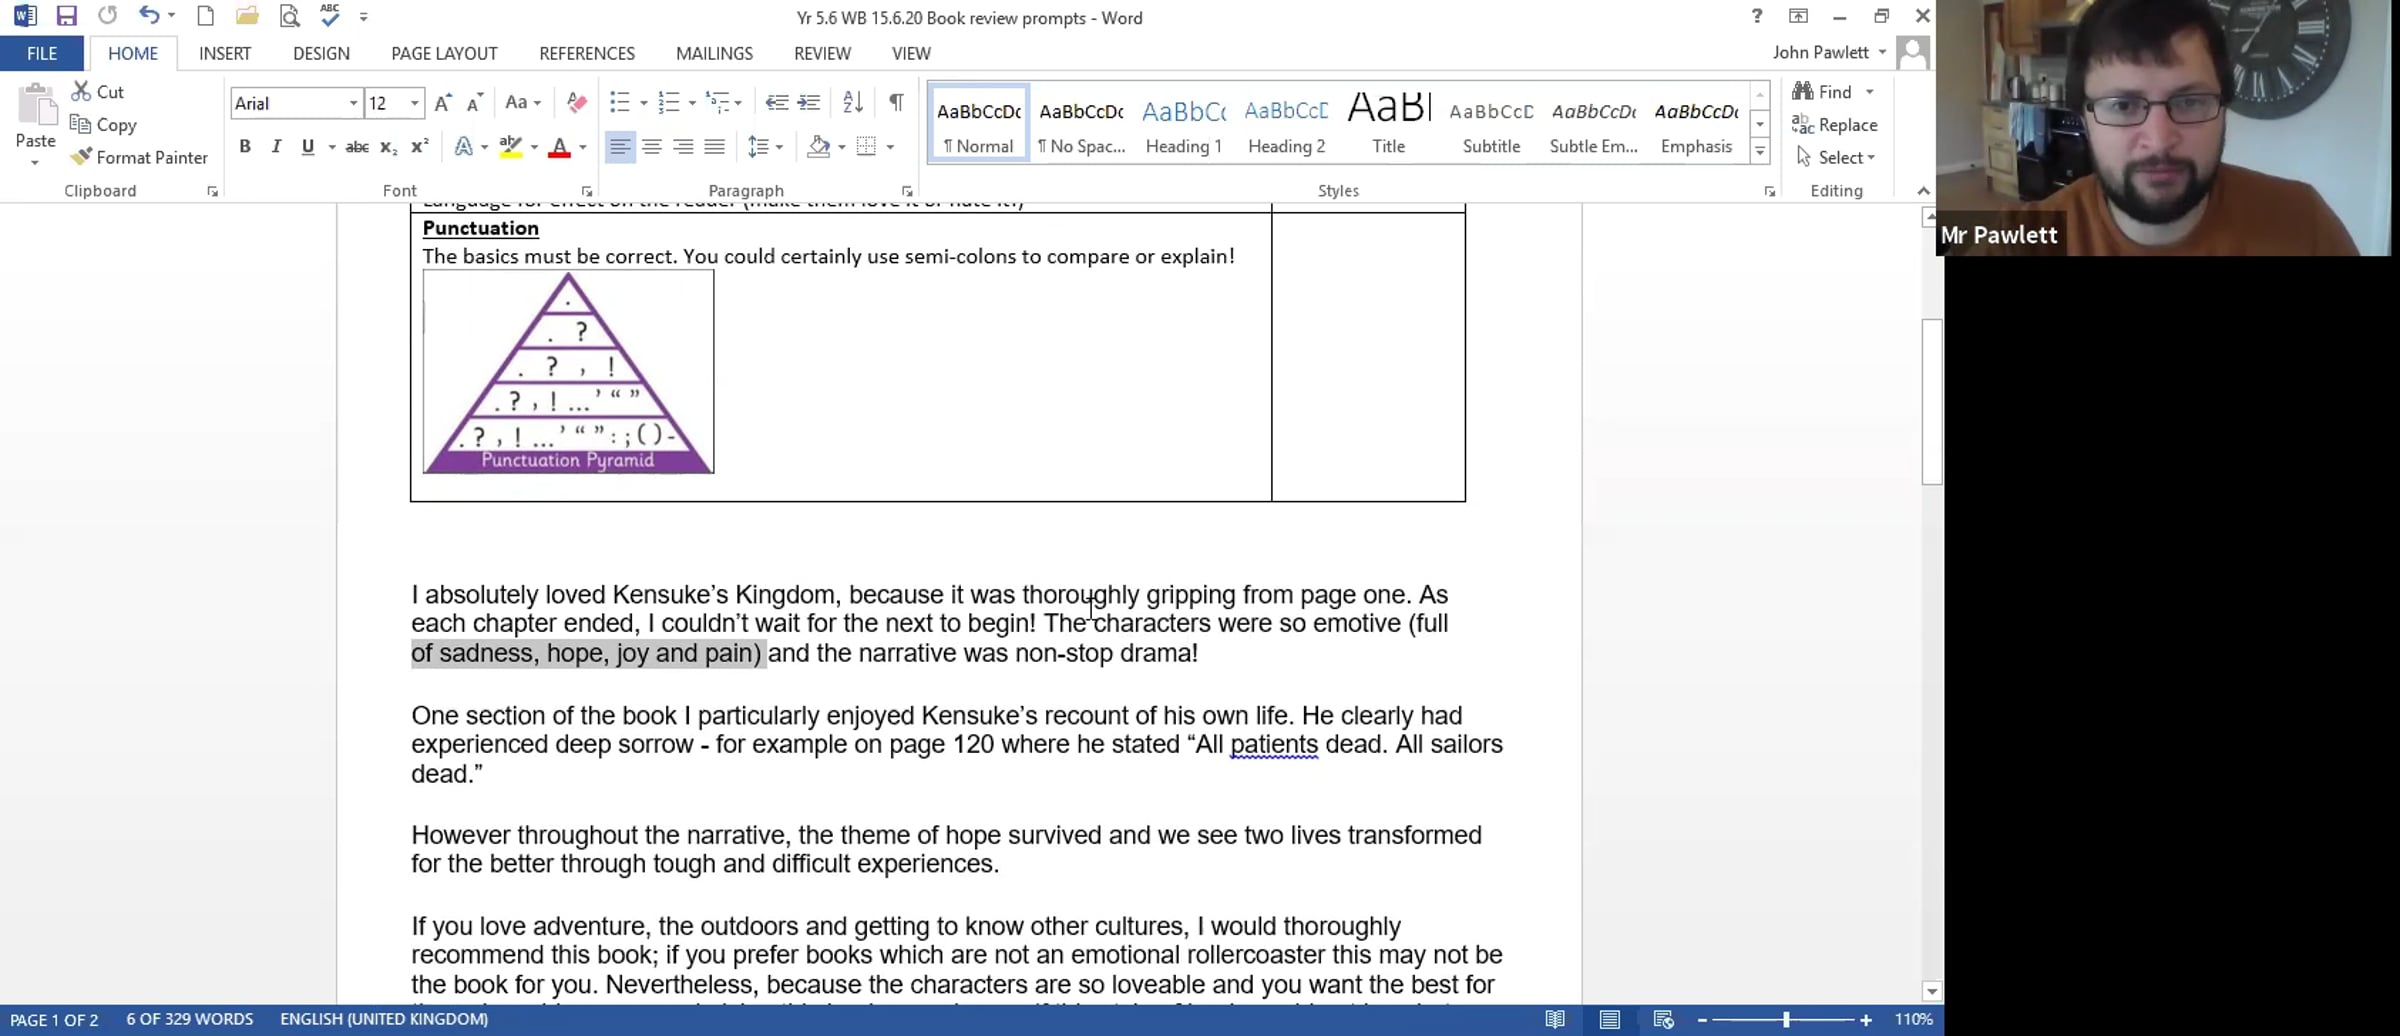2400x1036 pixels.
Task: Expand the Styles gallery with the More arrow
Action: (1760, 151)
